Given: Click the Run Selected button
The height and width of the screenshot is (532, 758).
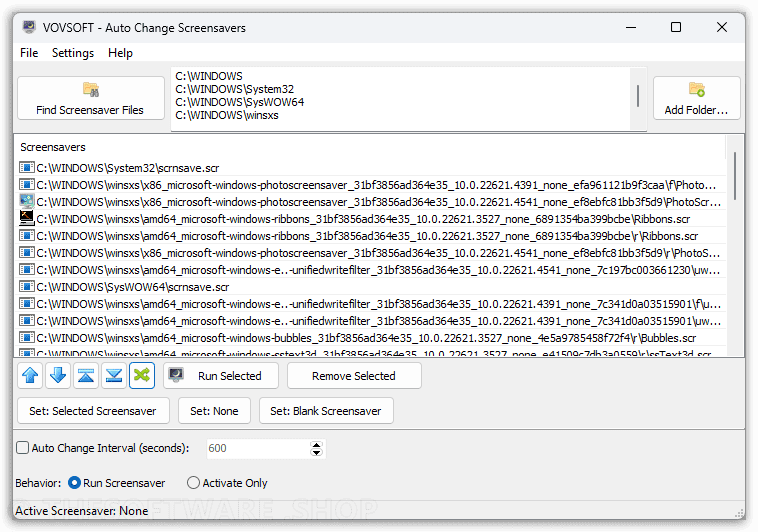Looking at the screenshot, I should pyautogui.click(x=221, y=375).
